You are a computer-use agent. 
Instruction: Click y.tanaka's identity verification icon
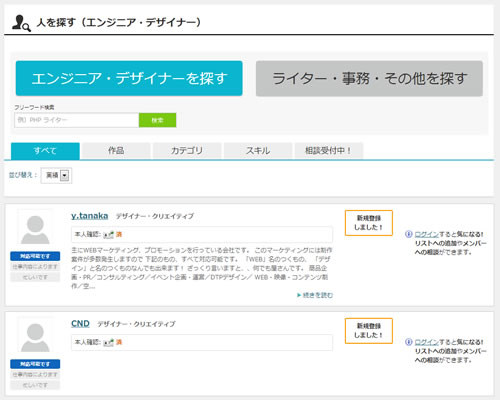coord(108,235)
